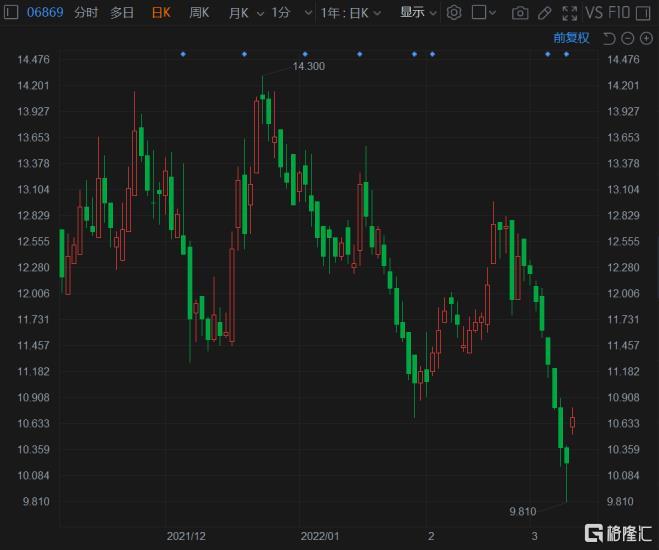Viewport: 659px width, 550px height.
Task: Open the chart settings gear icon
Action: click(x=454, y=13)
